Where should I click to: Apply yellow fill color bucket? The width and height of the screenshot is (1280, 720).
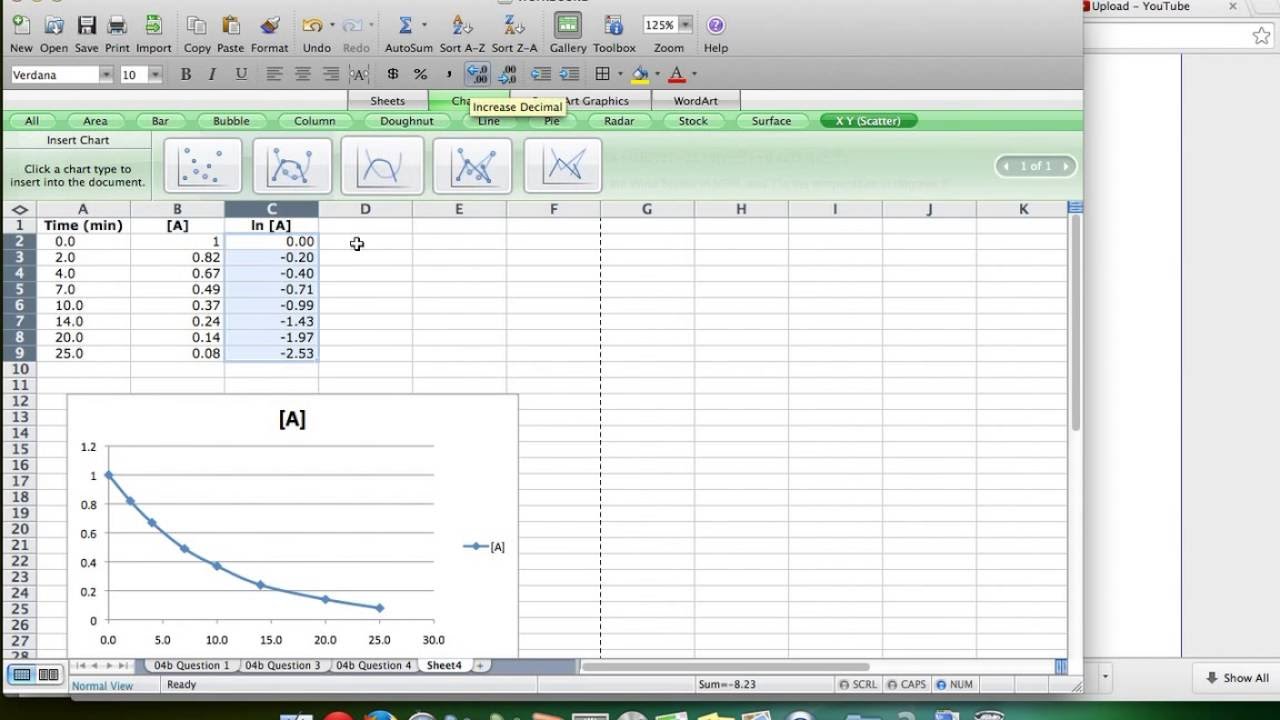[640, 74]
